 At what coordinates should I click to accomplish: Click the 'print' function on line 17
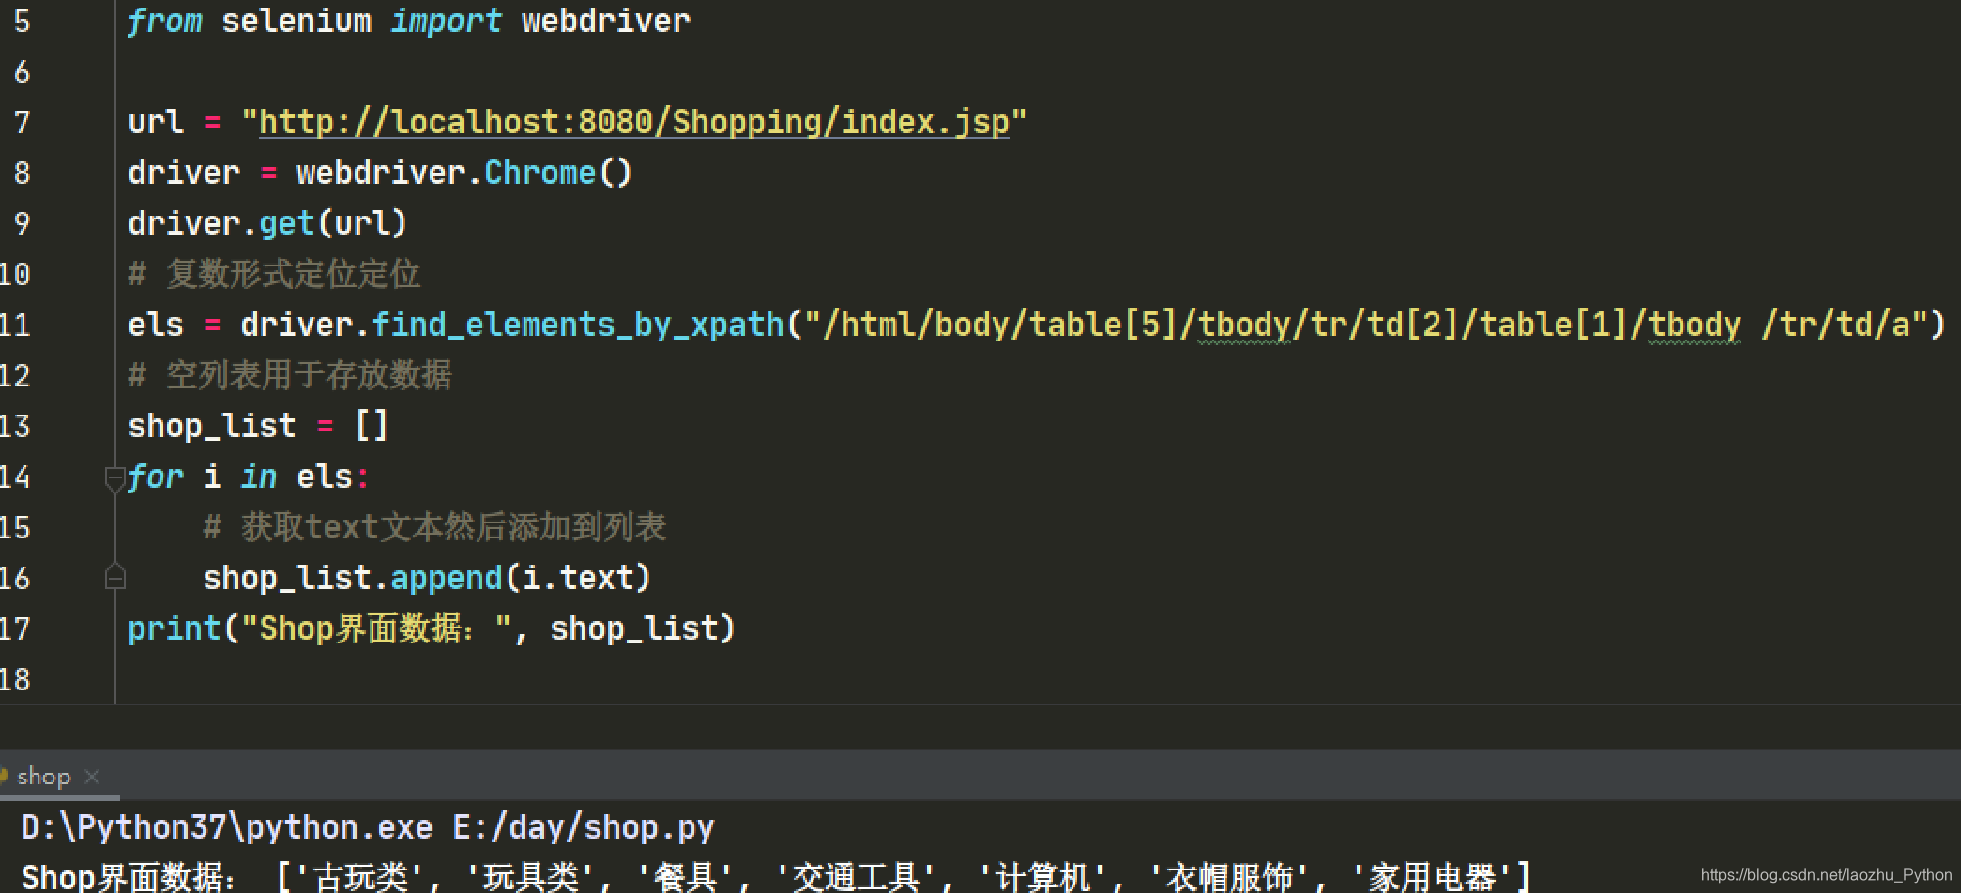point(174,629)
